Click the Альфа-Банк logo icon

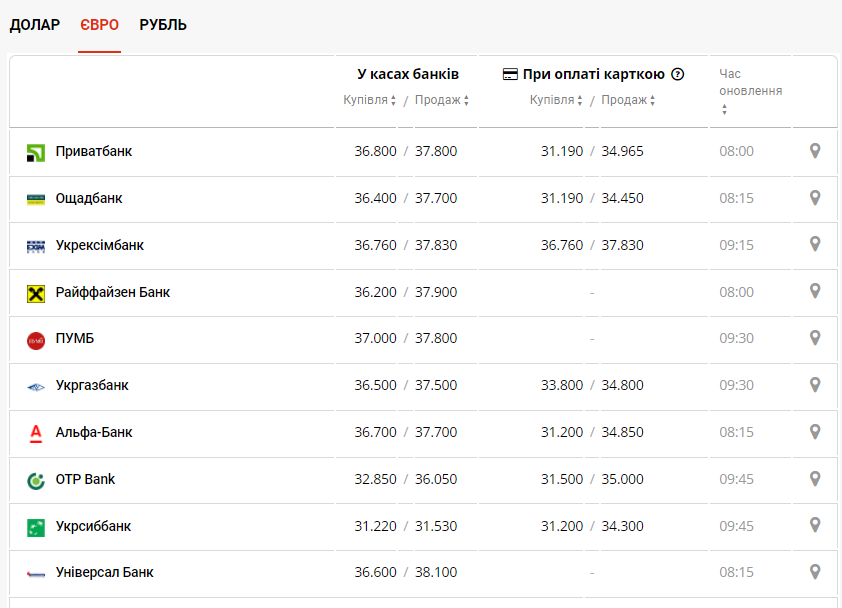click(36, 433)
